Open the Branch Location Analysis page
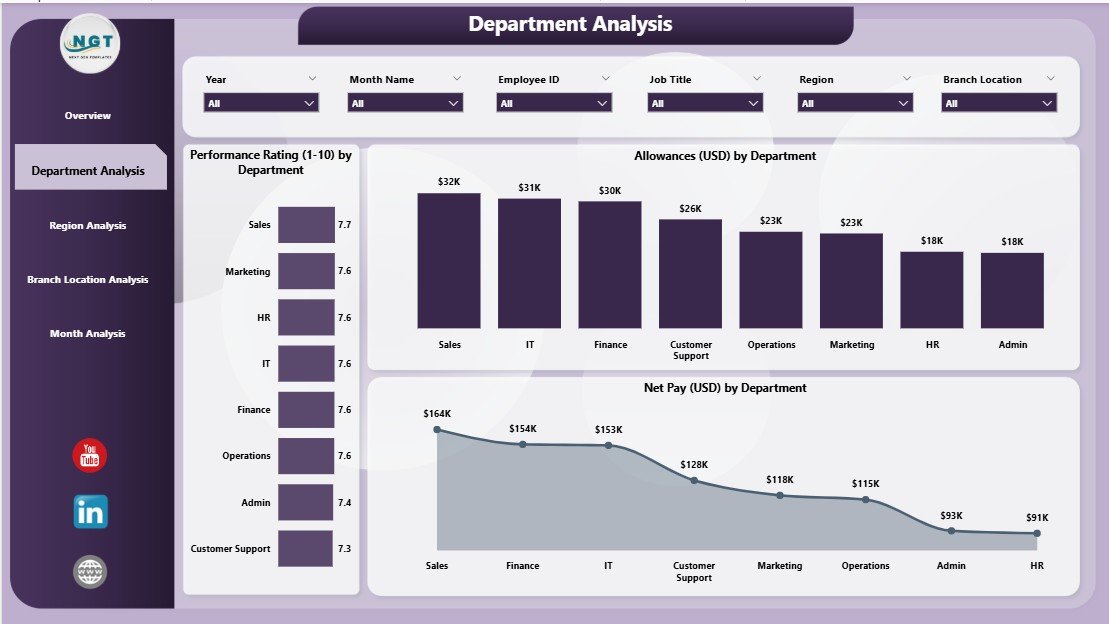1109x624 pixels. [x=87, y=279]
